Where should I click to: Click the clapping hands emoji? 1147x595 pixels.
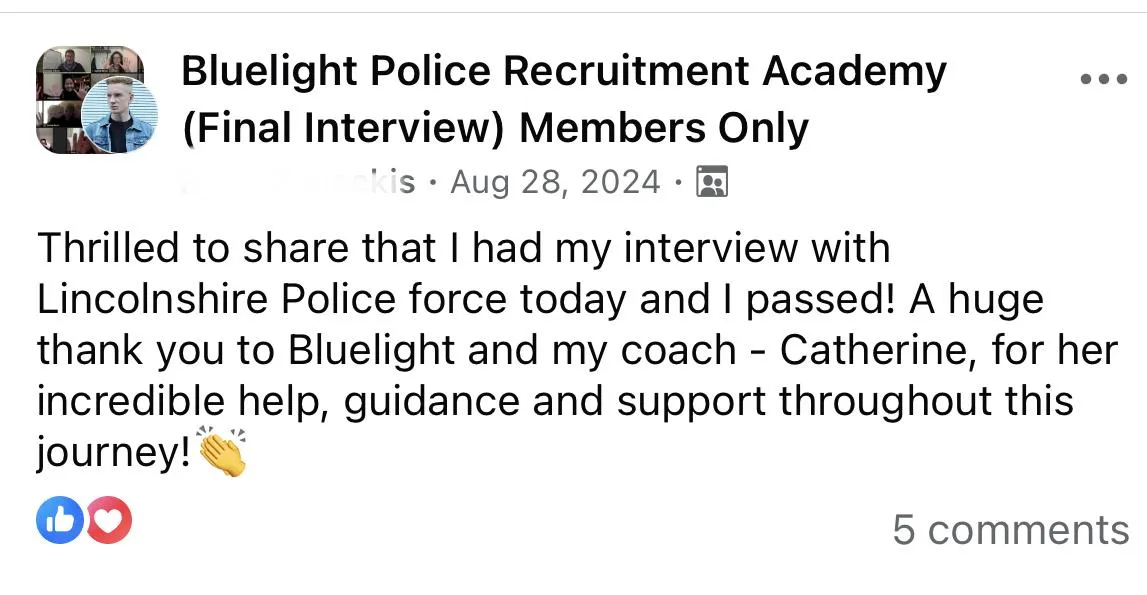point(222,452)
